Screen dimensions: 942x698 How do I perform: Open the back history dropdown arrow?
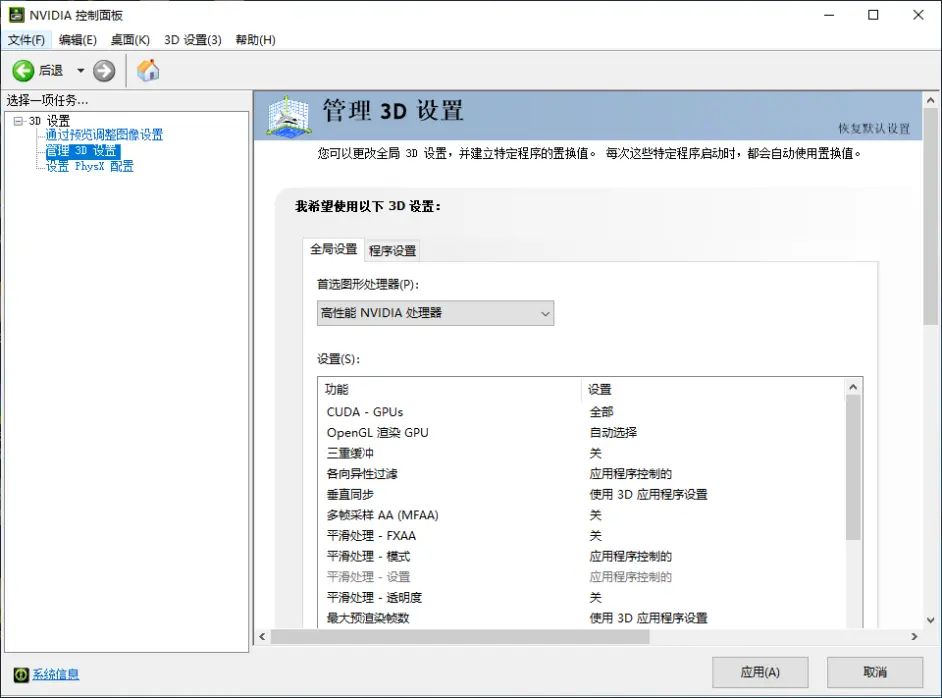[x=81, y=71]
